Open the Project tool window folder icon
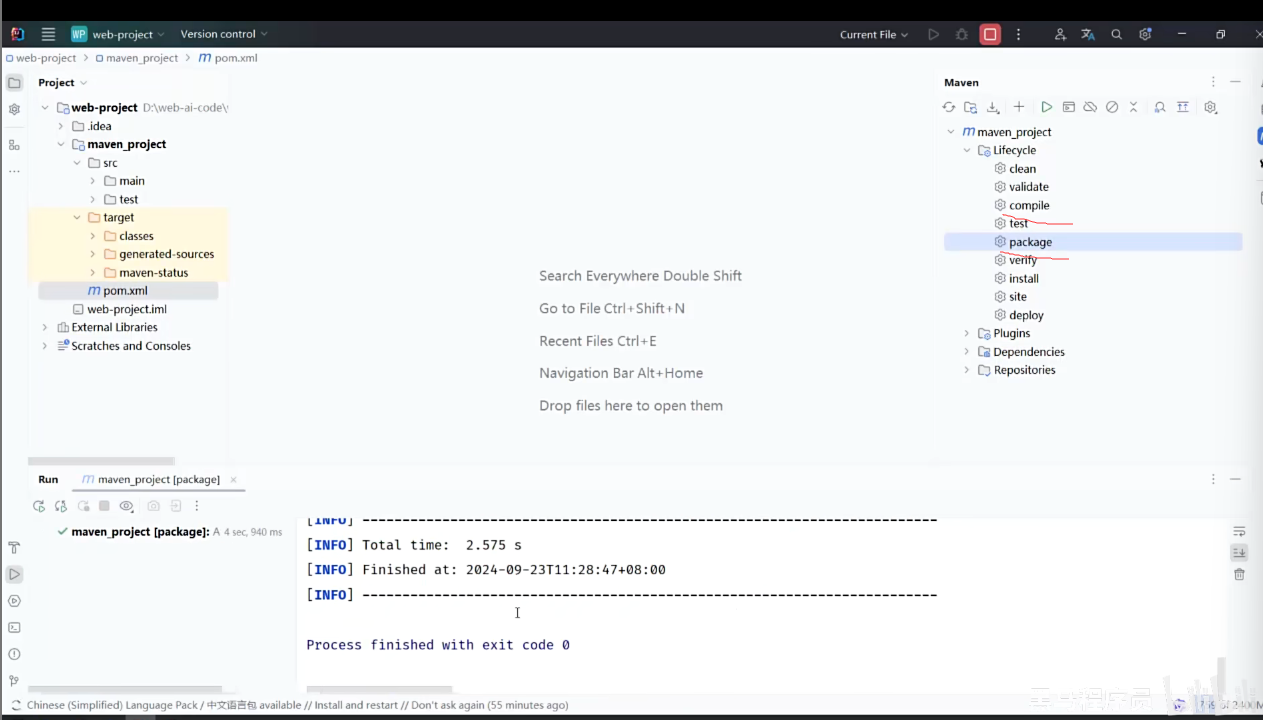1263x720 pixels. click(x=14, y=83)
